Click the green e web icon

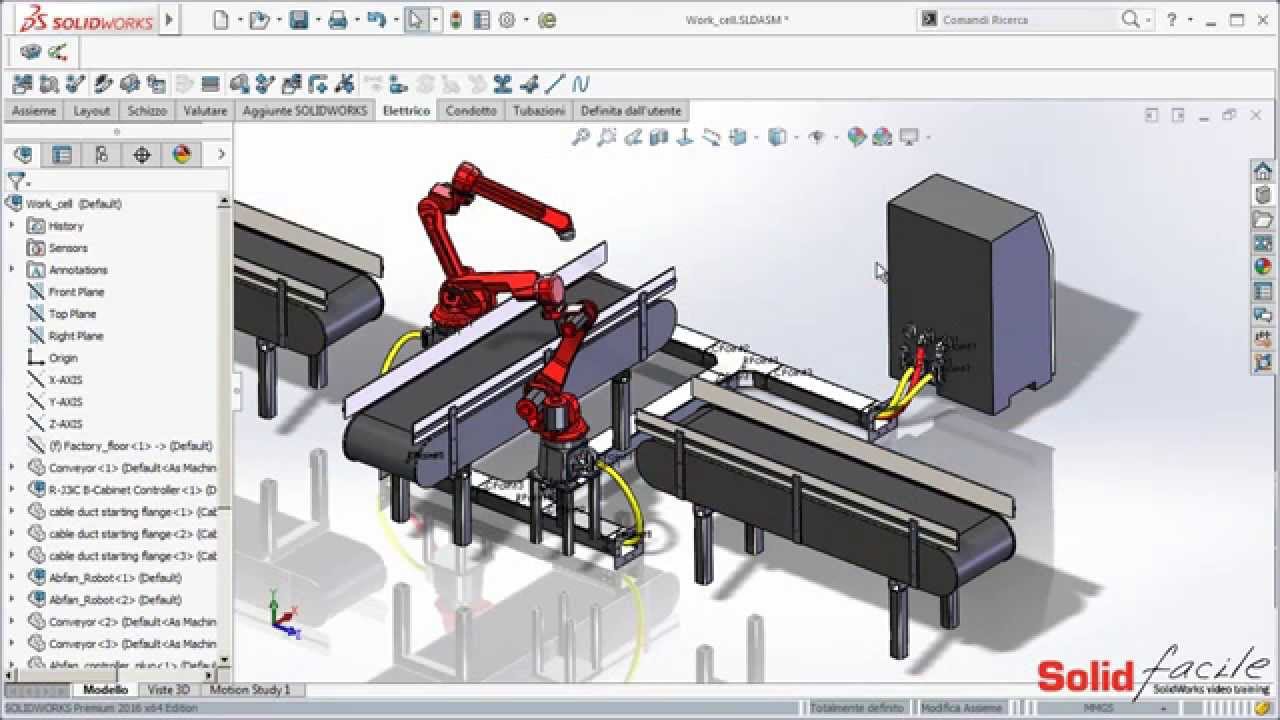point(546,19)
